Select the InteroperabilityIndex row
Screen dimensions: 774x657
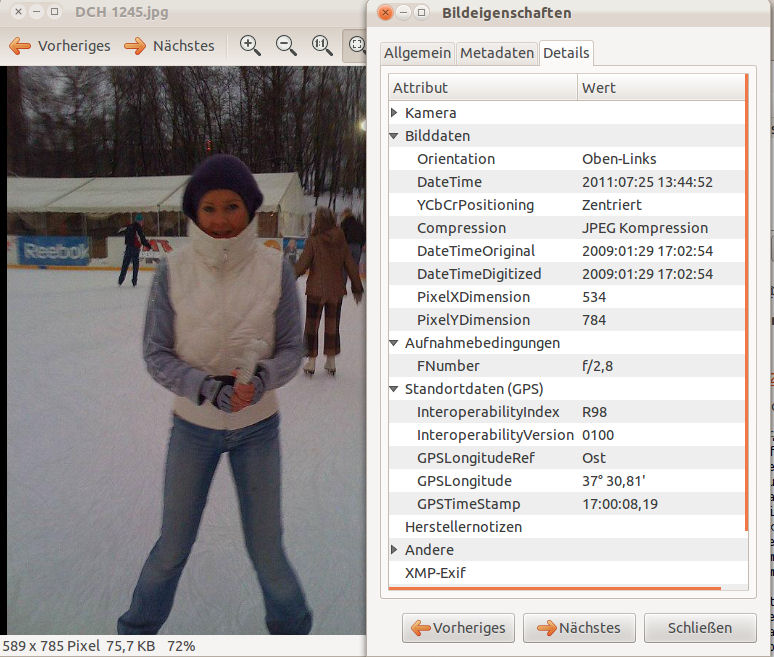(567, 412)
